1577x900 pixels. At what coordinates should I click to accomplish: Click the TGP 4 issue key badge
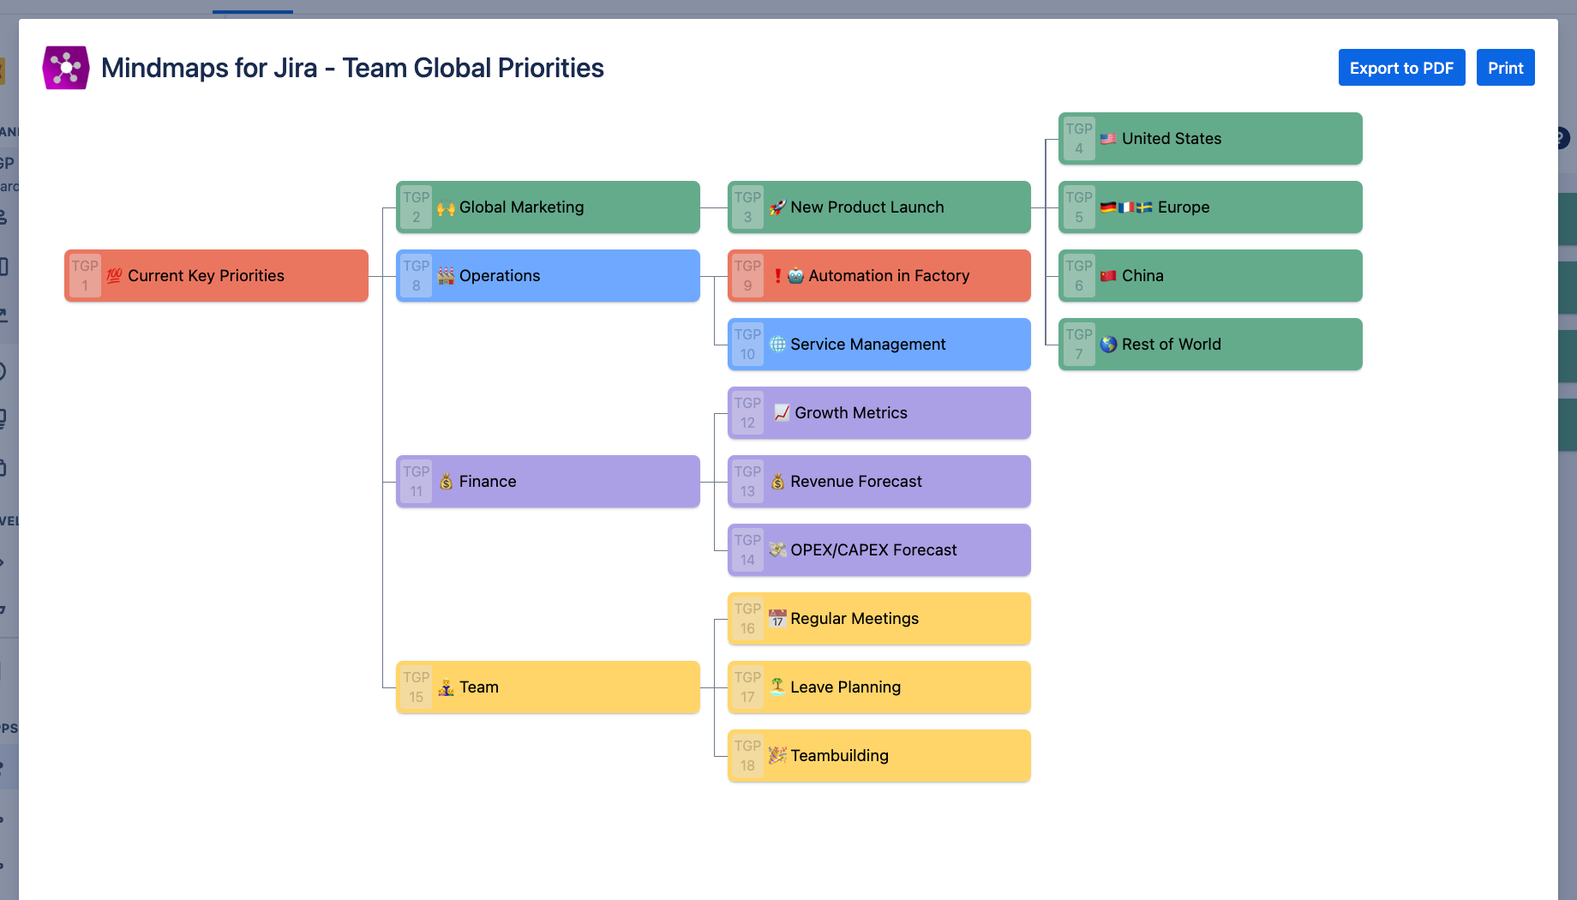click(1079, 139)
